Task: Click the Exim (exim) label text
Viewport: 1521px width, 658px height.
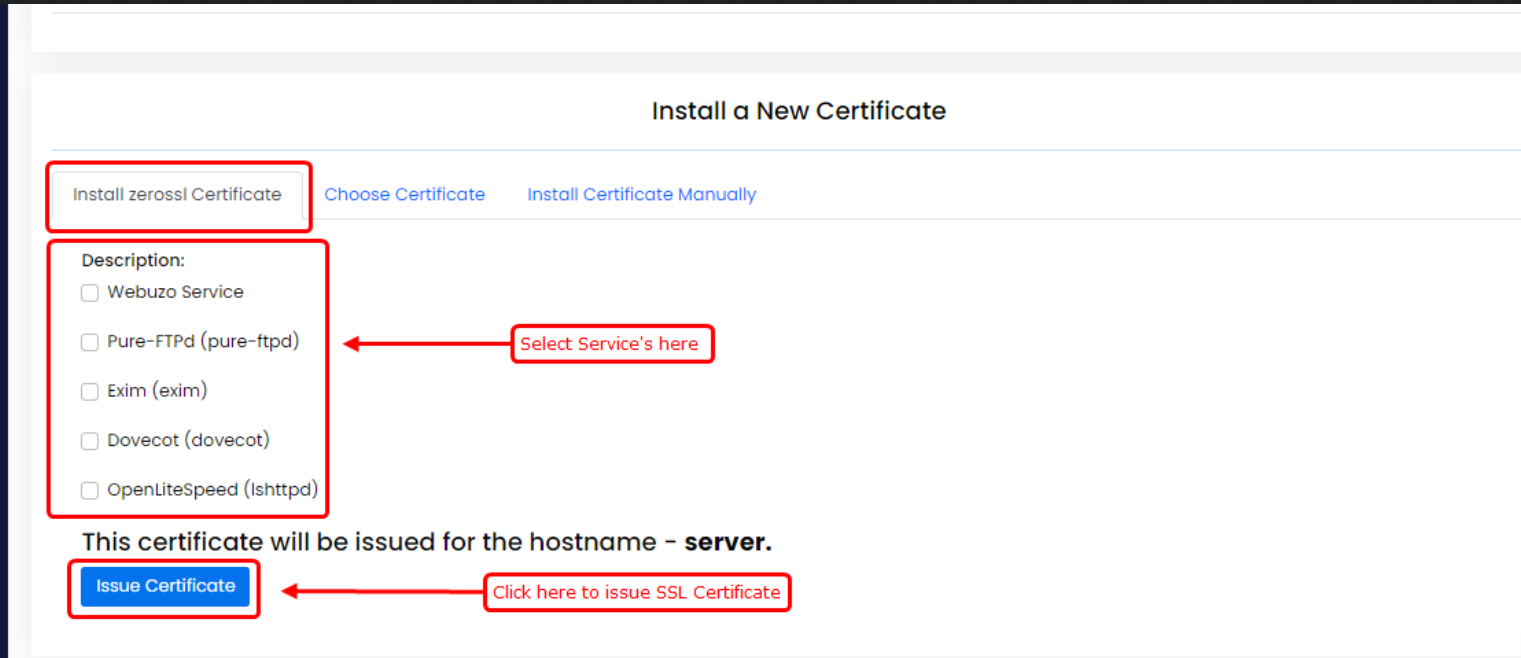Action: pyautogui.click(x=157, y=391)
